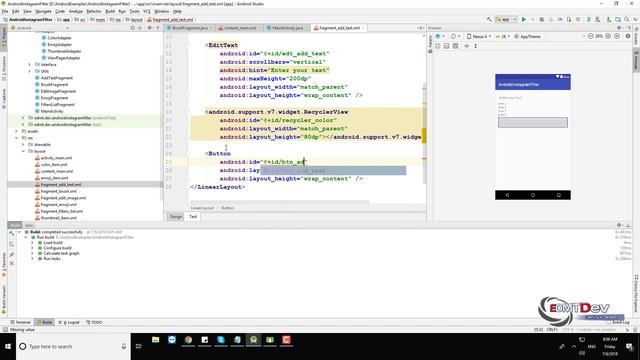Open the Terminal tool window

pyautogui.click(x=20, y=322)
